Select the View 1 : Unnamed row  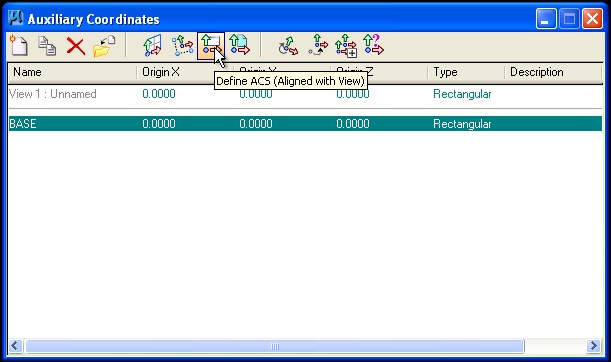(x=305, y=94)
